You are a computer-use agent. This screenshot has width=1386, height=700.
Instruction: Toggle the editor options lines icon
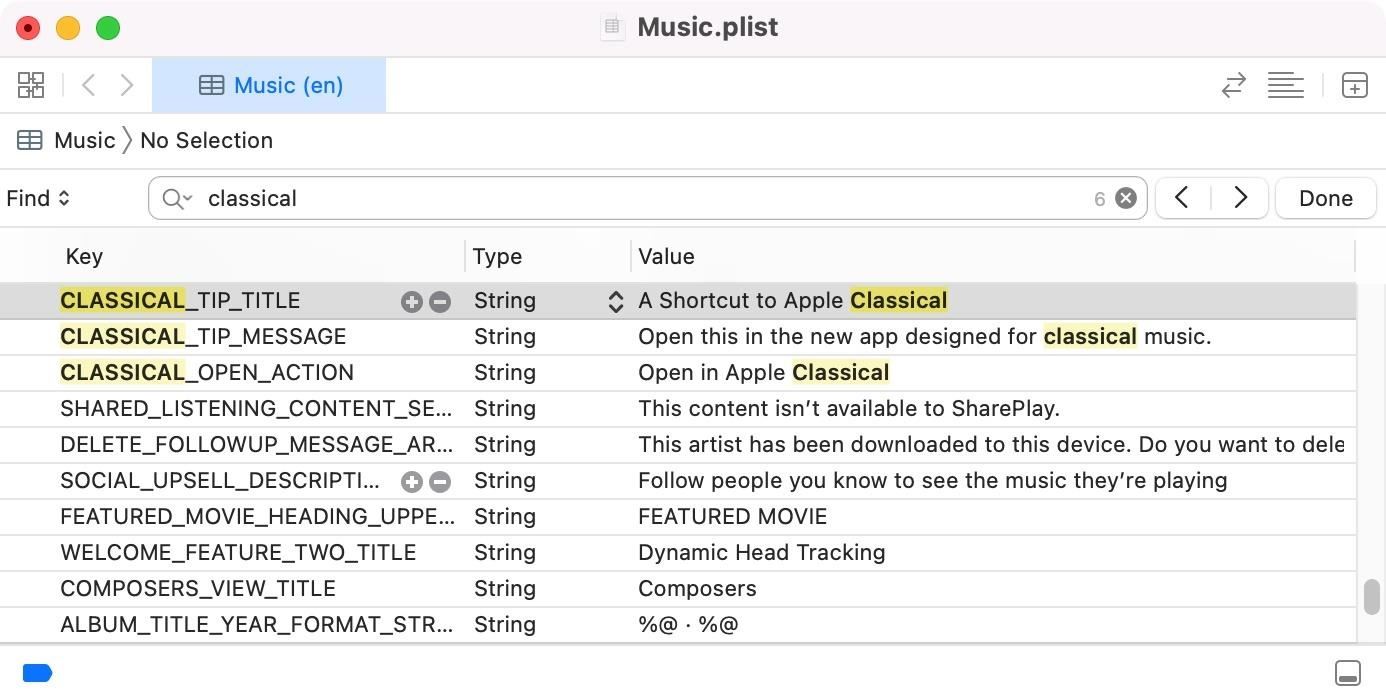point(1285,85)
